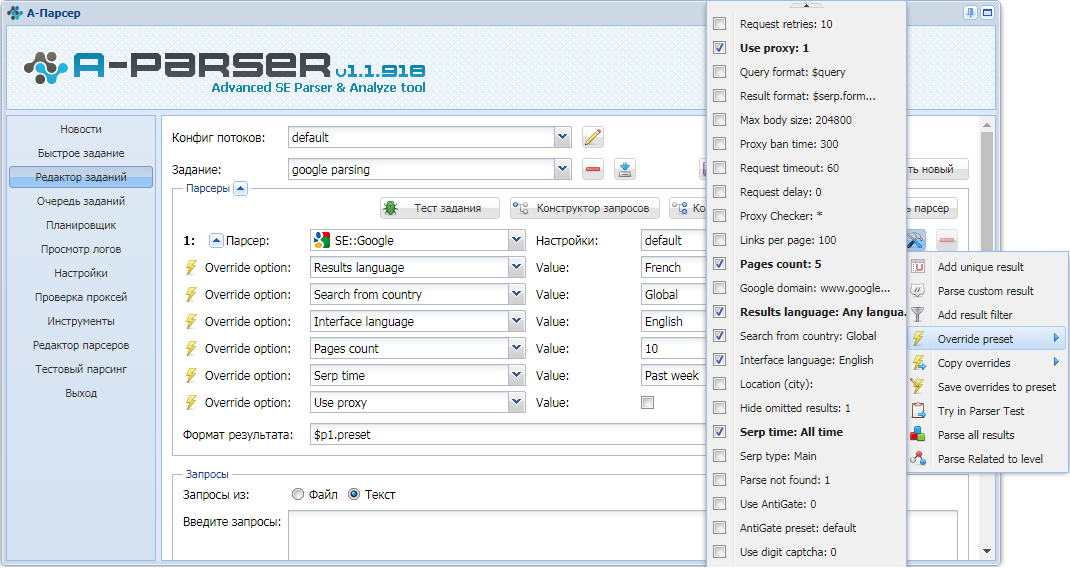This screenshot has width=1070, height=568.
Task: Click the Add unique result icon
Action: [x=919, y=267]
